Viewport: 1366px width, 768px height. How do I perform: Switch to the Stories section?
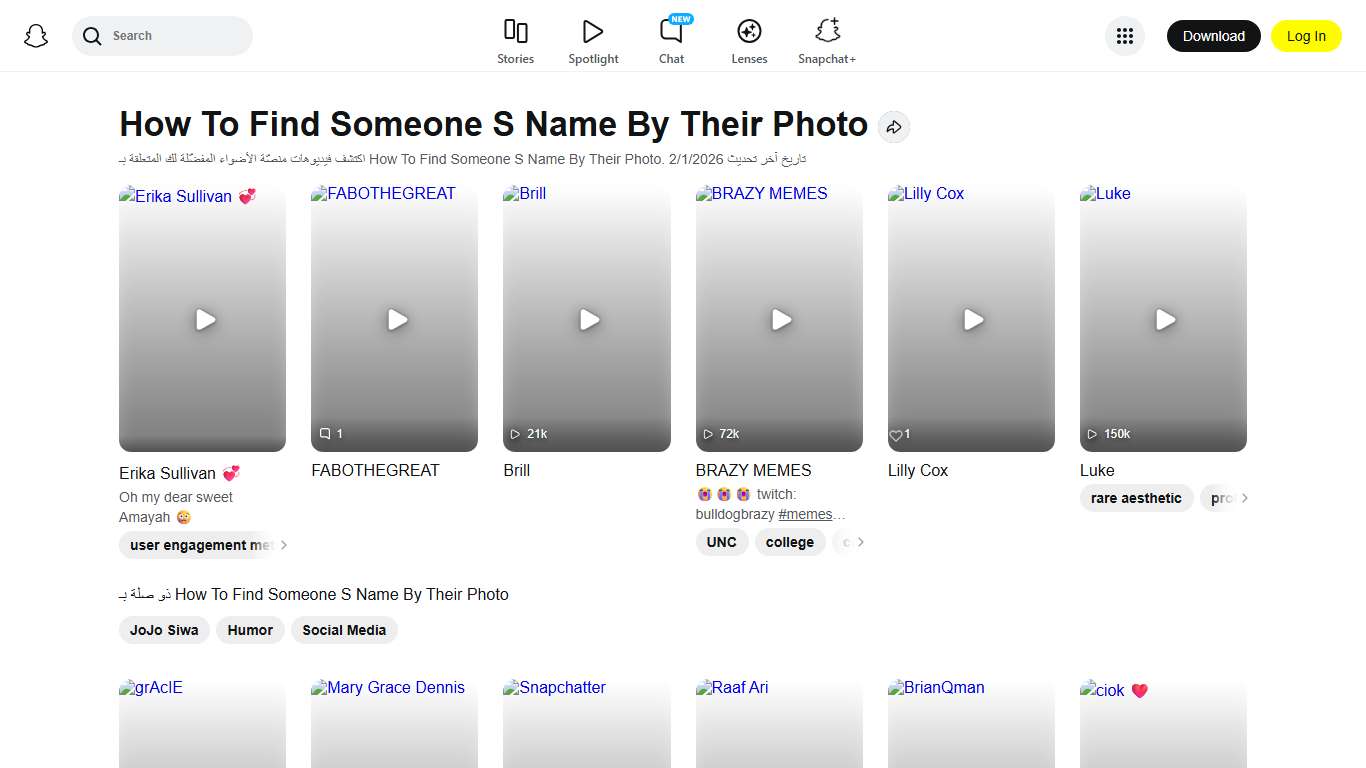(515, 40)
